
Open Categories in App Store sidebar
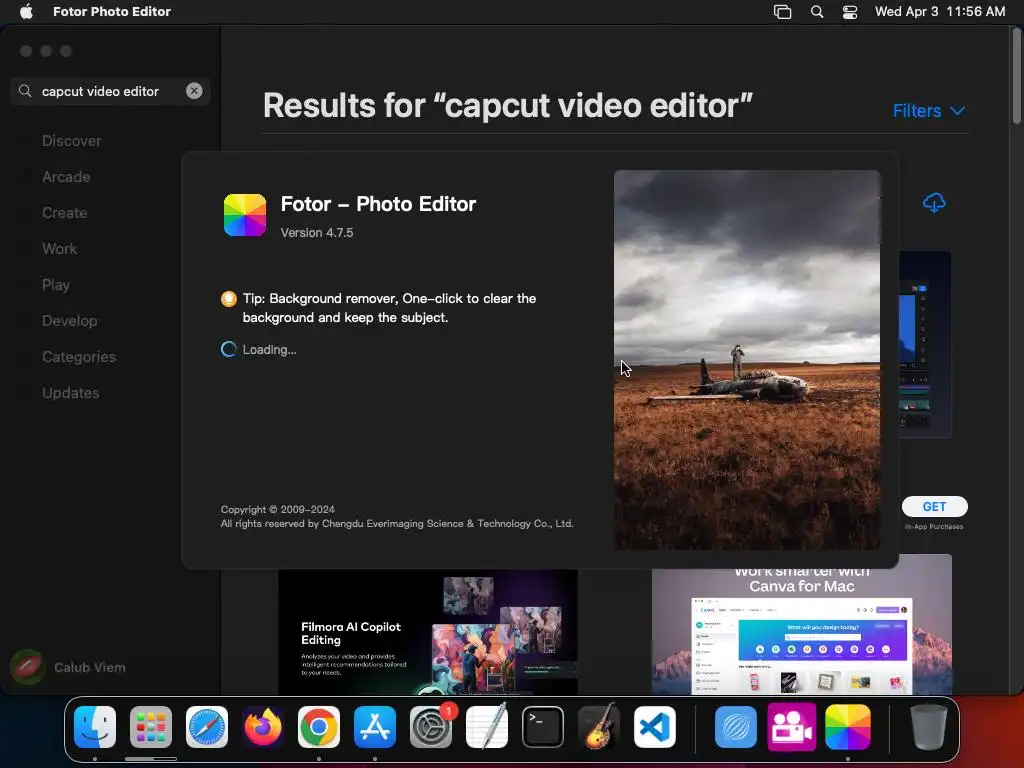click(78, 357)
